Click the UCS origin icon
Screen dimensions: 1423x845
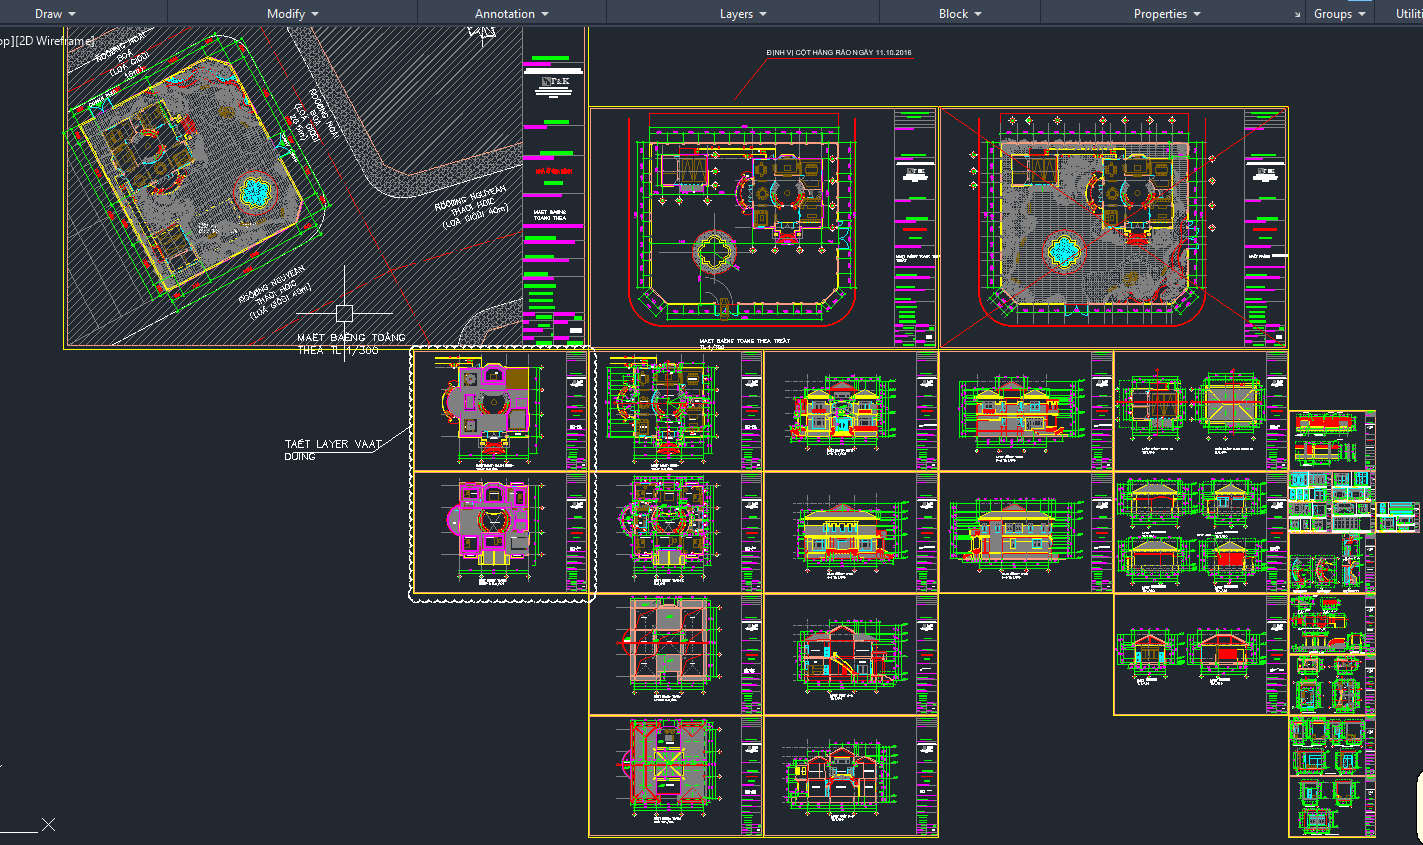[x=47, y=825]
